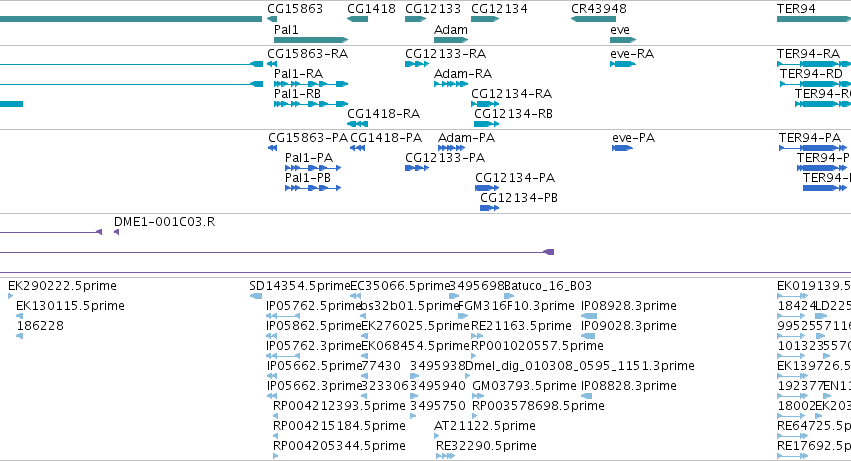Click the Pal1 gene arrow glyph
The height and width of the screenshot is (461, 851).
[311, 40]
